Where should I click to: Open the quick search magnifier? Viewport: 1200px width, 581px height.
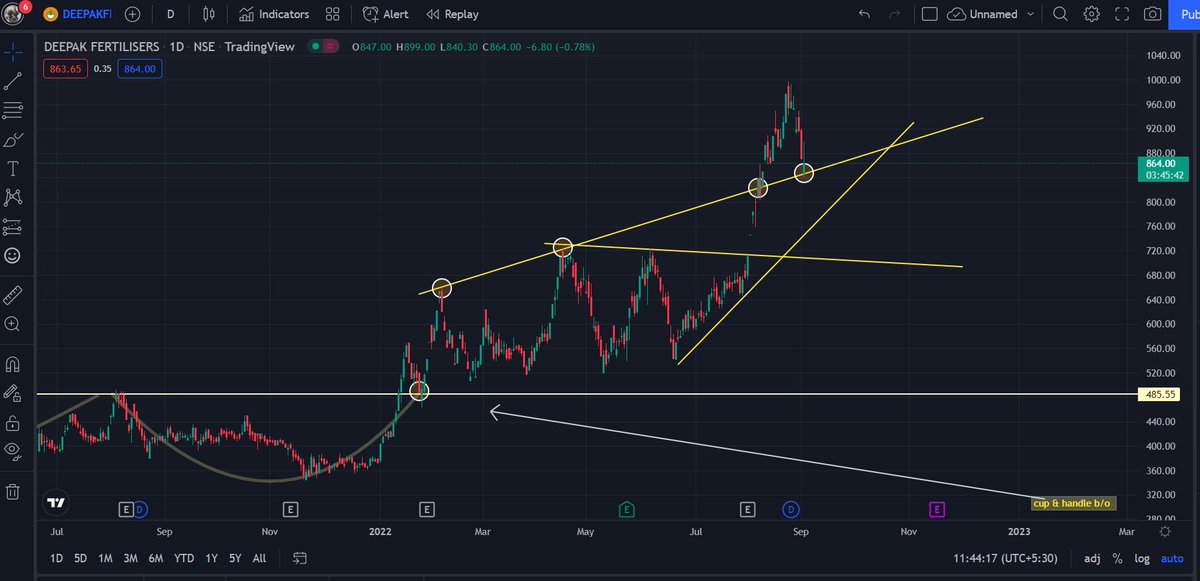pyautogui.click(x=1061, y=14)
